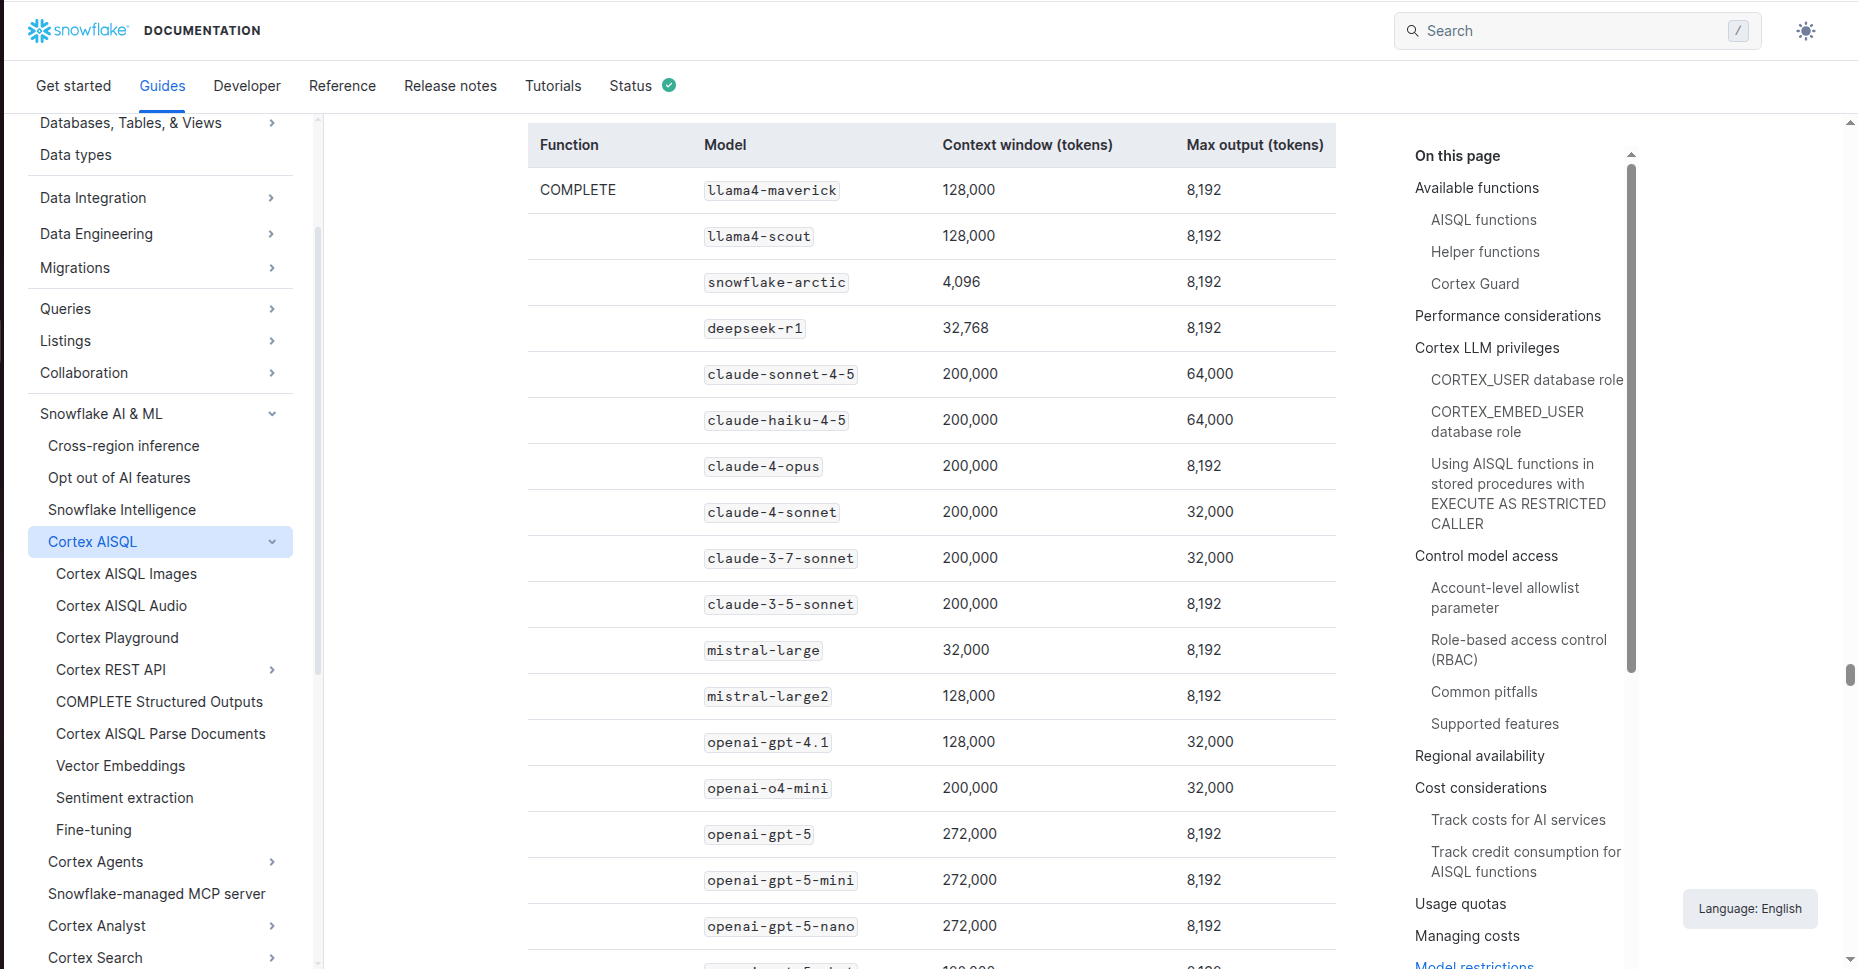Click the green checkmark next to Status
Viewport: 1858px width, 969px height.
(x=668, y=85)
